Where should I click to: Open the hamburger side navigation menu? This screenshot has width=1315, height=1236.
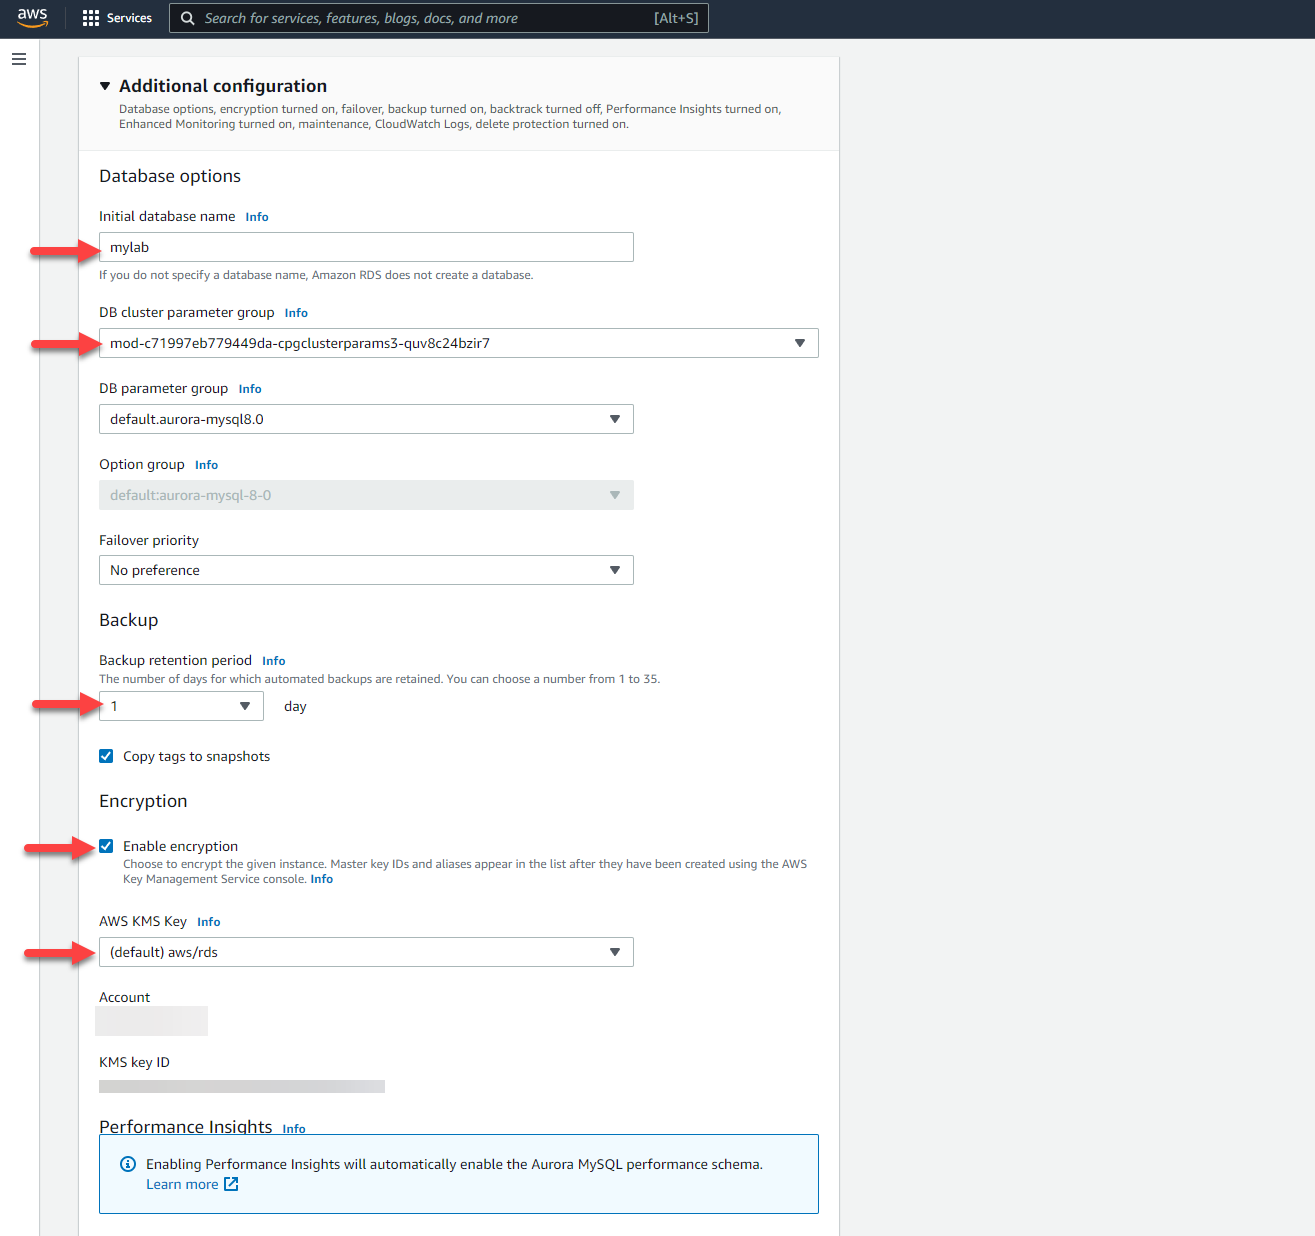coord(19,59)
